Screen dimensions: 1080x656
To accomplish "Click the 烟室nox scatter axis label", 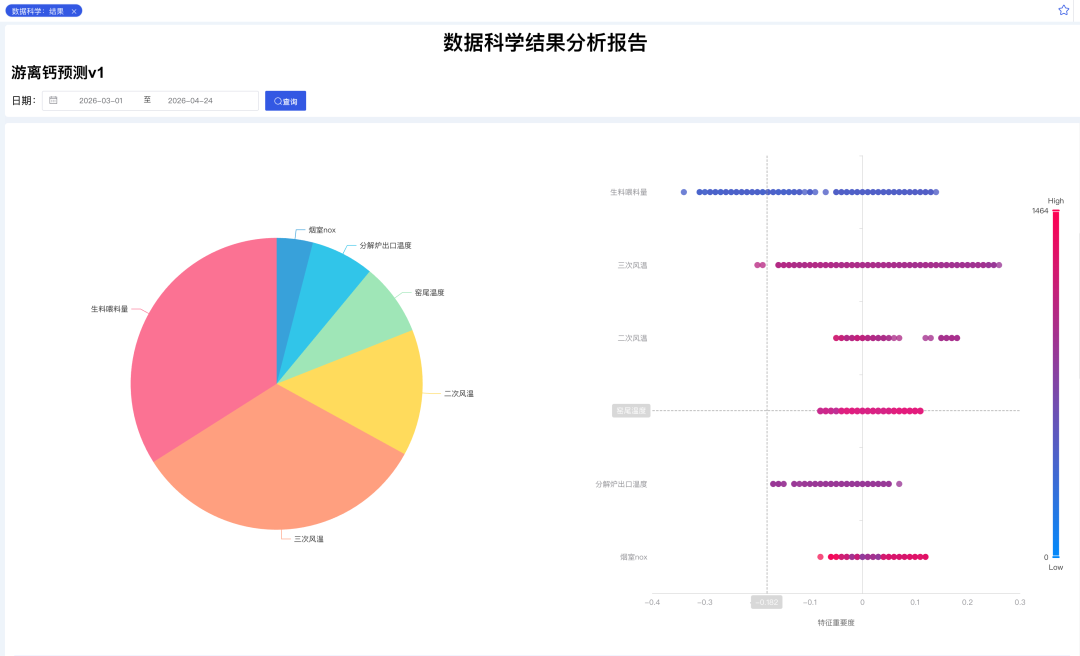I will (x=634, y=557).
